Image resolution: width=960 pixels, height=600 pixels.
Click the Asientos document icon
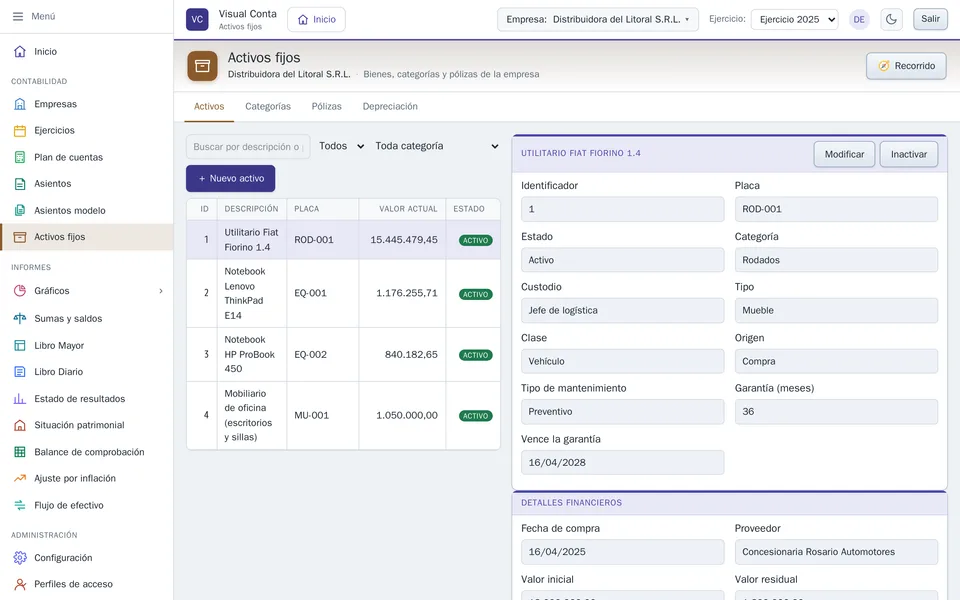click(20, 184)
